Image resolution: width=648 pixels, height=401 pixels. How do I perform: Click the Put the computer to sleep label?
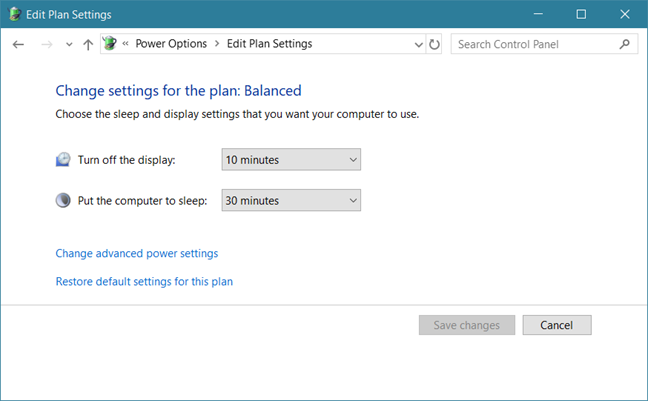point(143,201)
